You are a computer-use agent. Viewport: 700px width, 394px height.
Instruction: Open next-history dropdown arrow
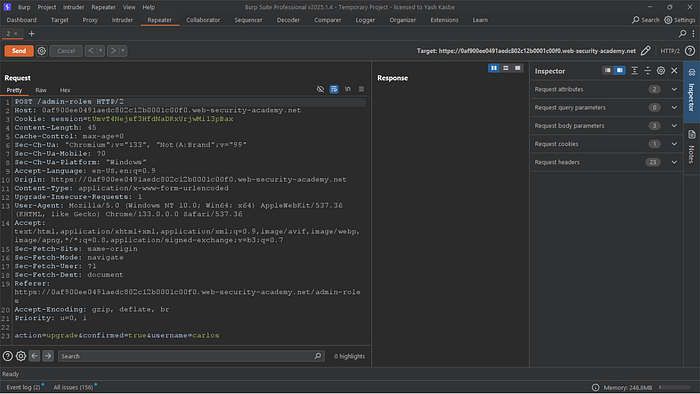(x=123, y=51)
